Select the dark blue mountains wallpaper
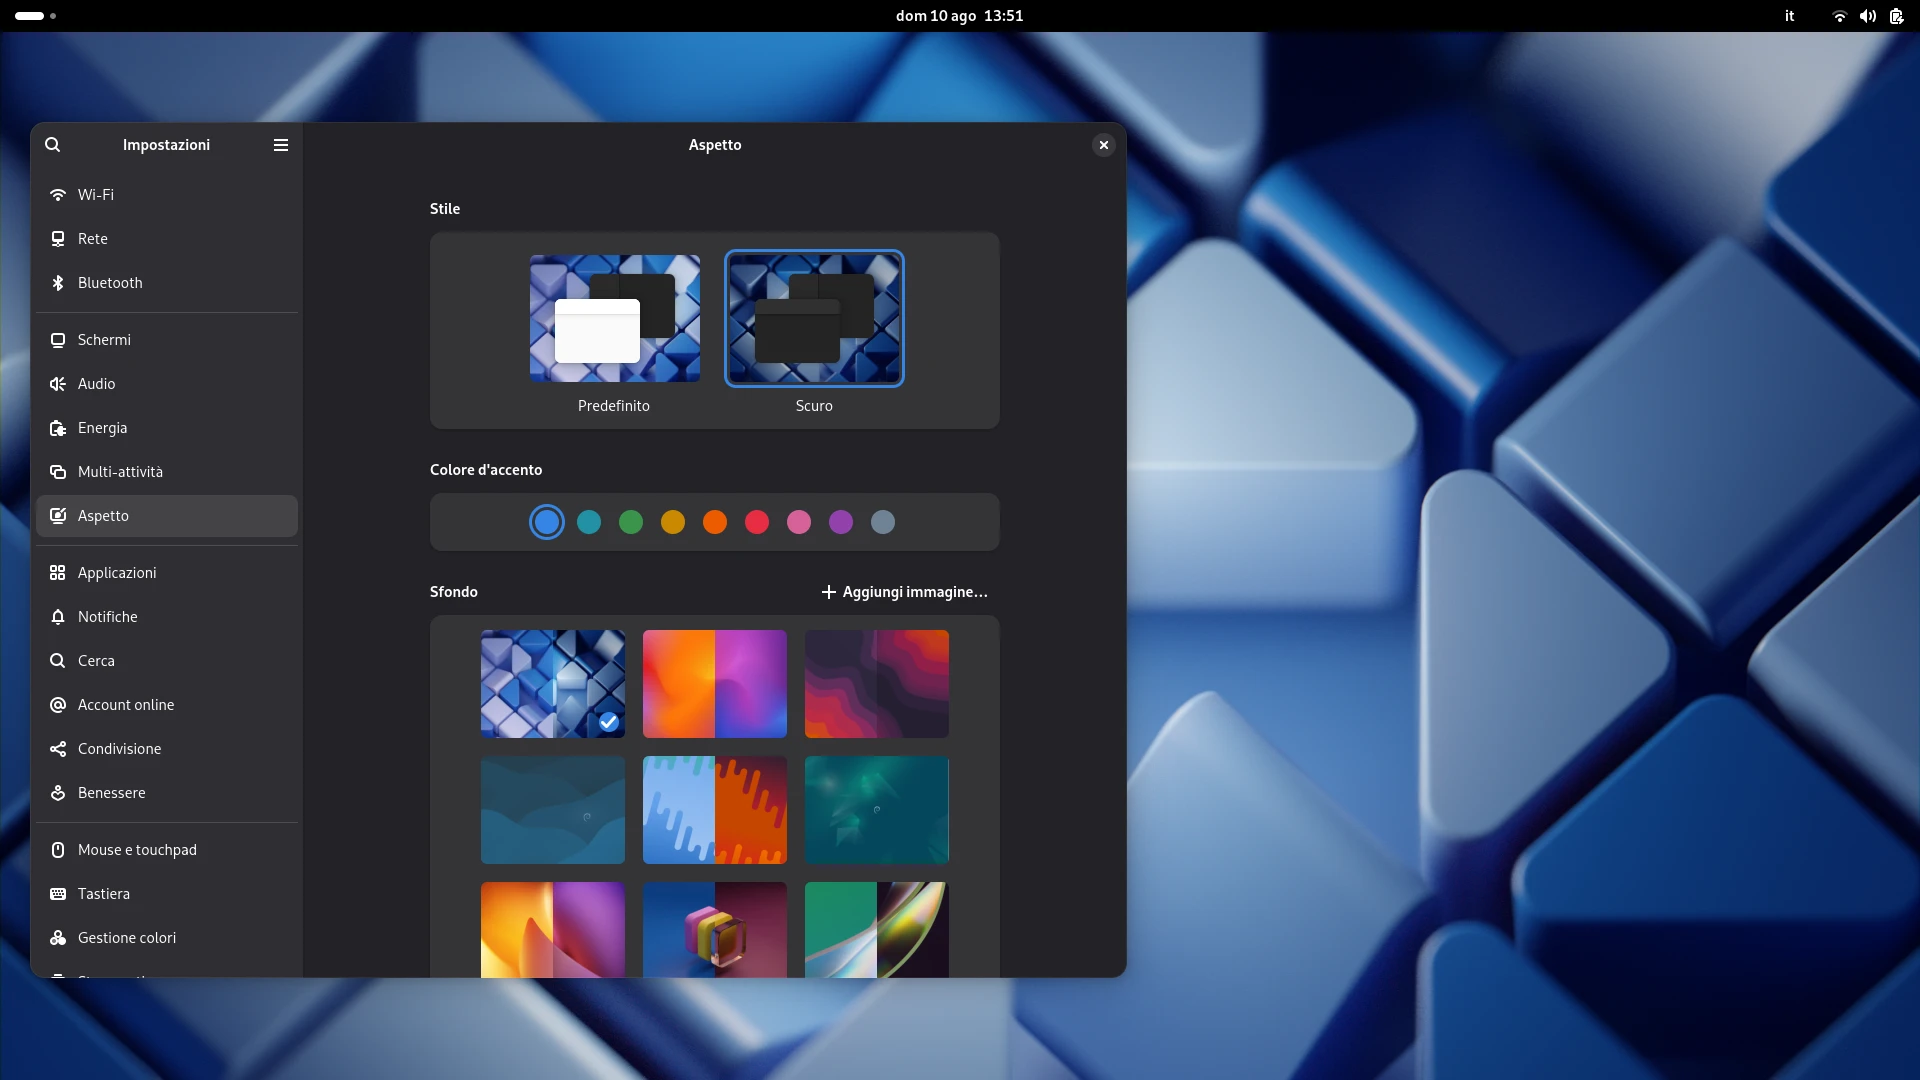 (x=553, y=810)
